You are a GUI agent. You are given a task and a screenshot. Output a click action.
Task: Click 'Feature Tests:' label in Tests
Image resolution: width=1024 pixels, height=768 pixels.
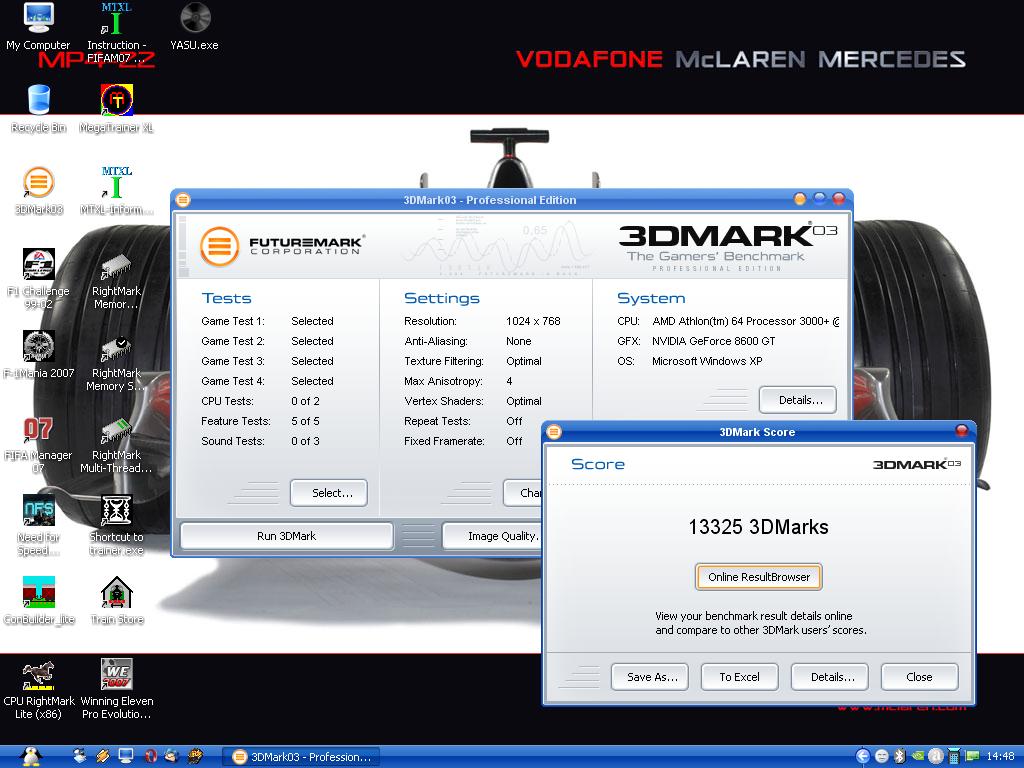(x=236, y=421)
